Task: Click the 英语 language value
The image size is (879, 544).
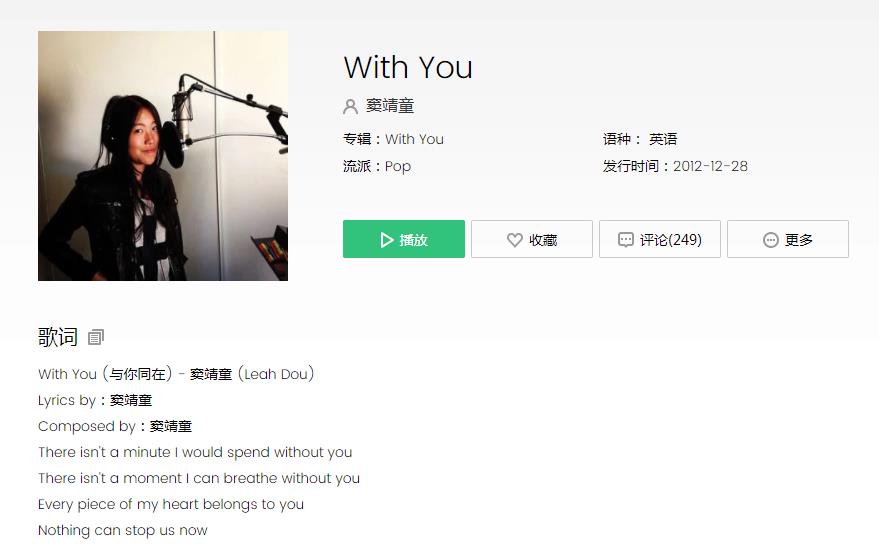Action: 663,139
